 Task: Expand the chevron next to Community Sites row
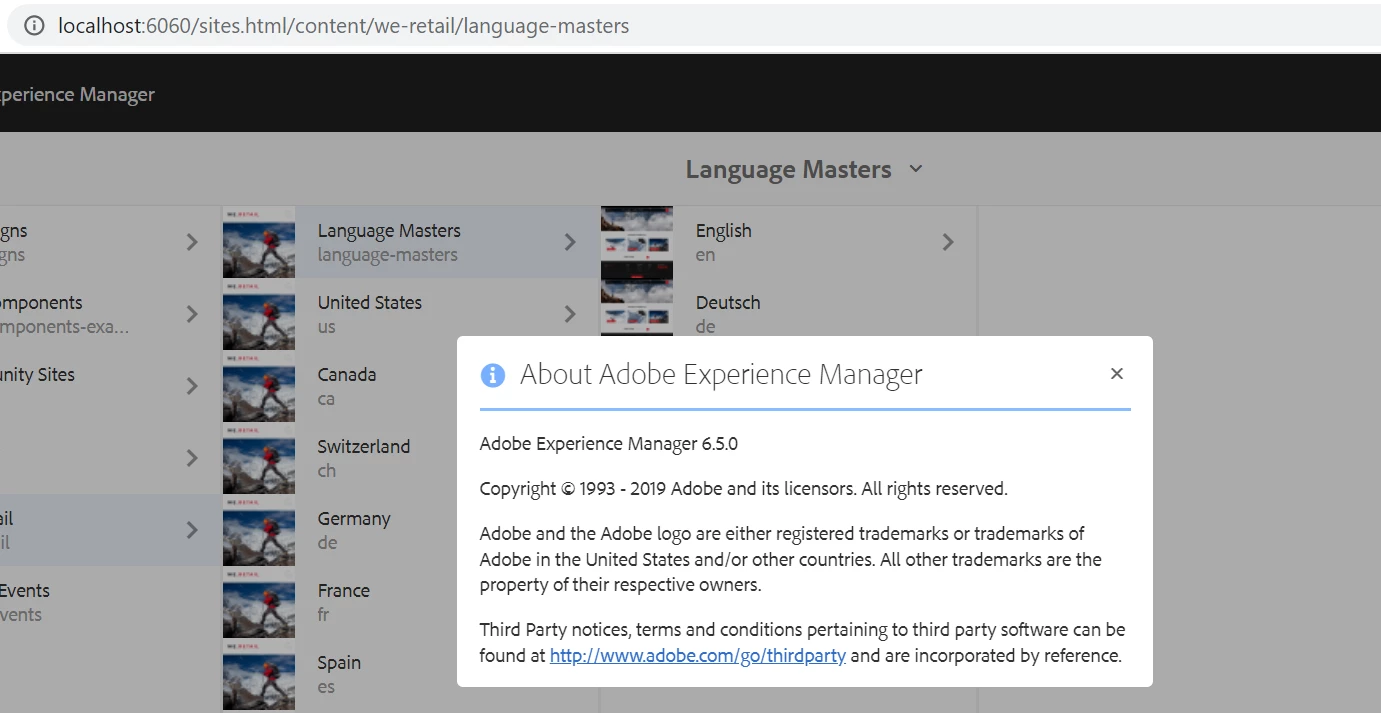click(x=192, y=386)
